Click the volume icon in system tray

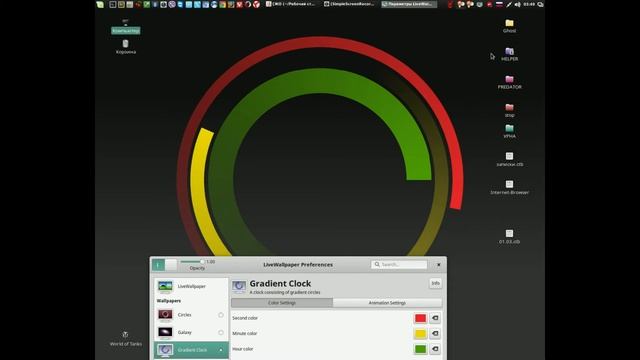(x=518, y=4)
